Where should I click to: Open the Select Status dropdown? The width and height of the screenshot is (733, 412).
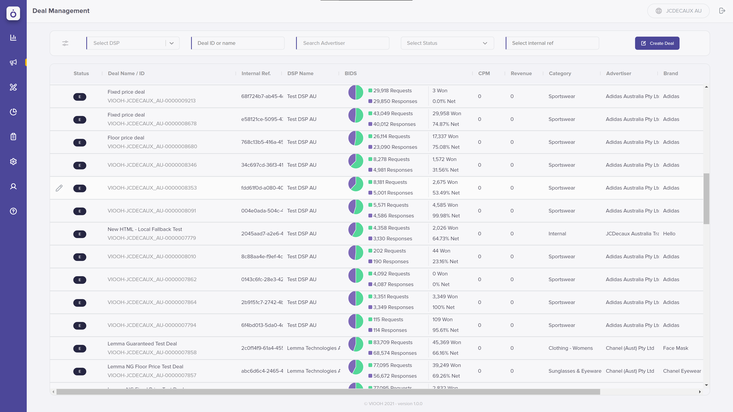(446, 43)
